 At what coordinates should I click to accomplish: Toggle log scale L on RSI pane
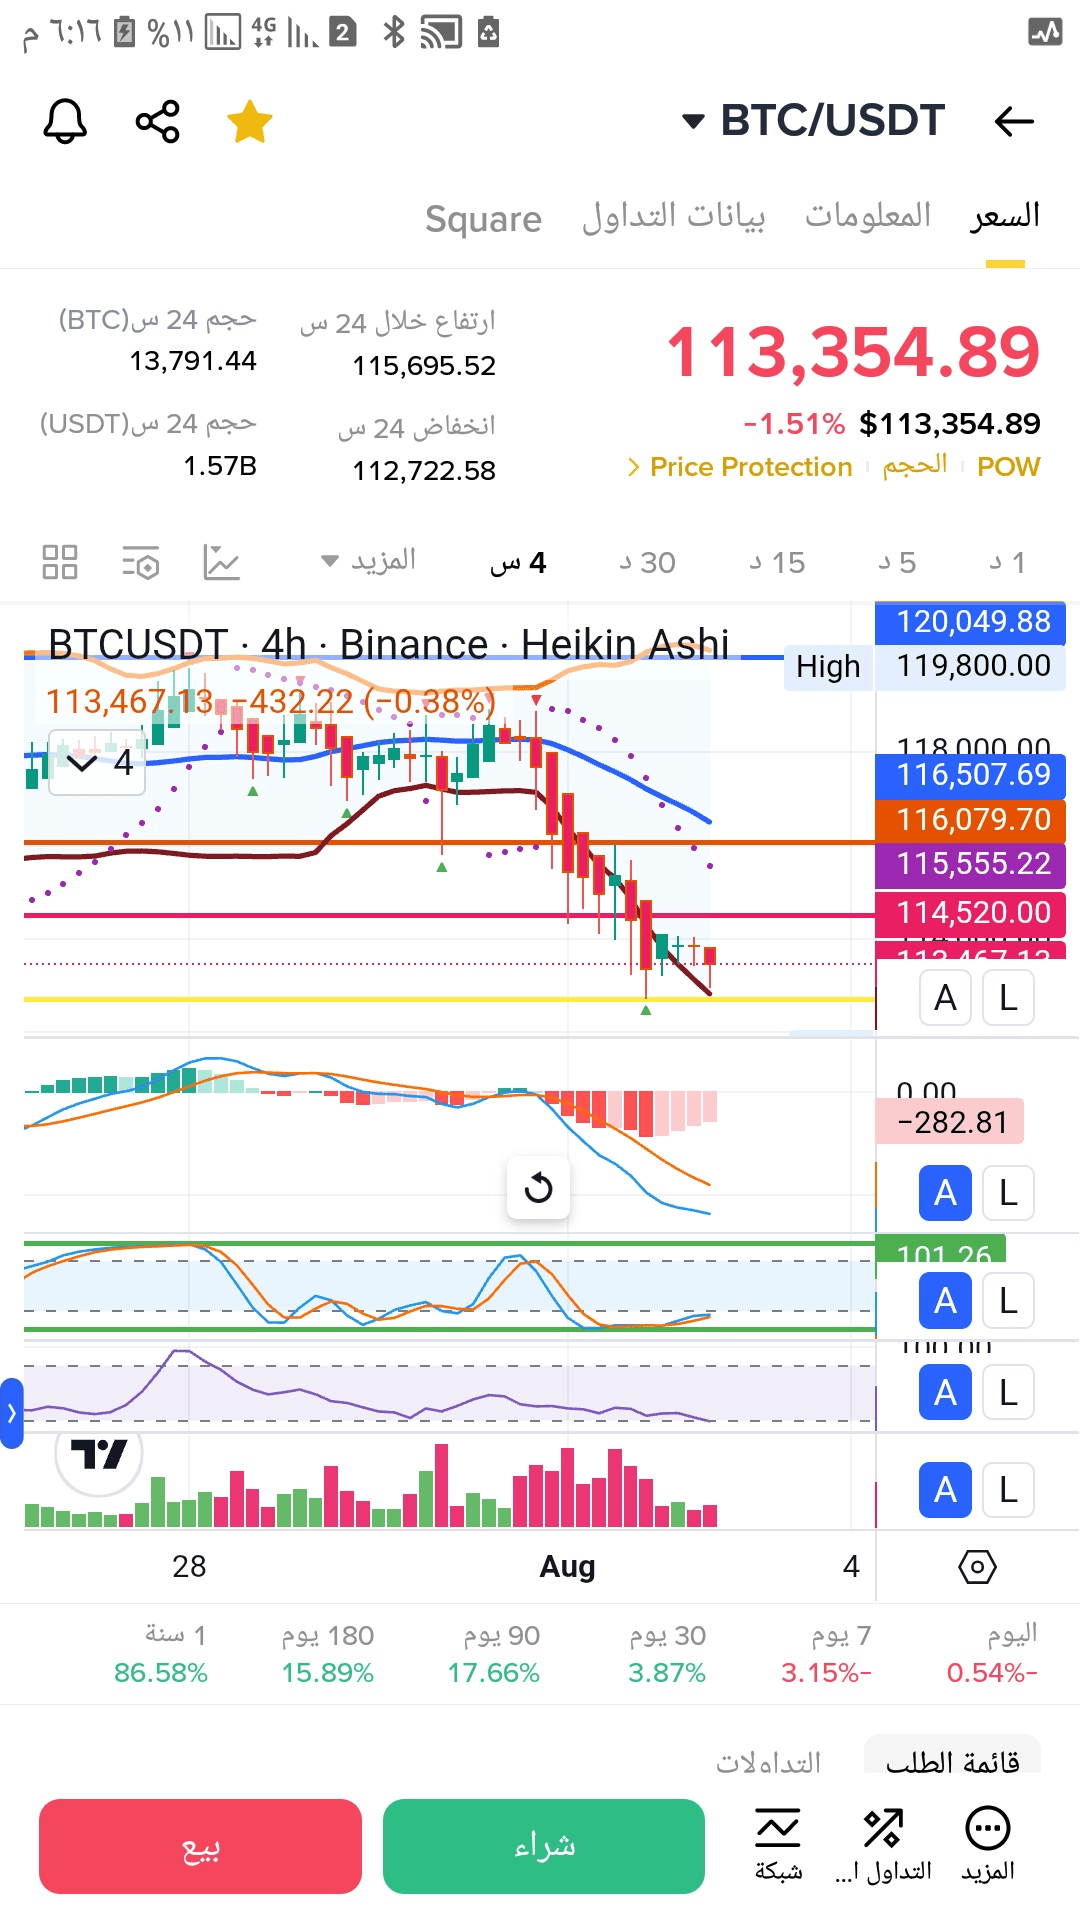pyautogui.click(x=1008, y=1392)
